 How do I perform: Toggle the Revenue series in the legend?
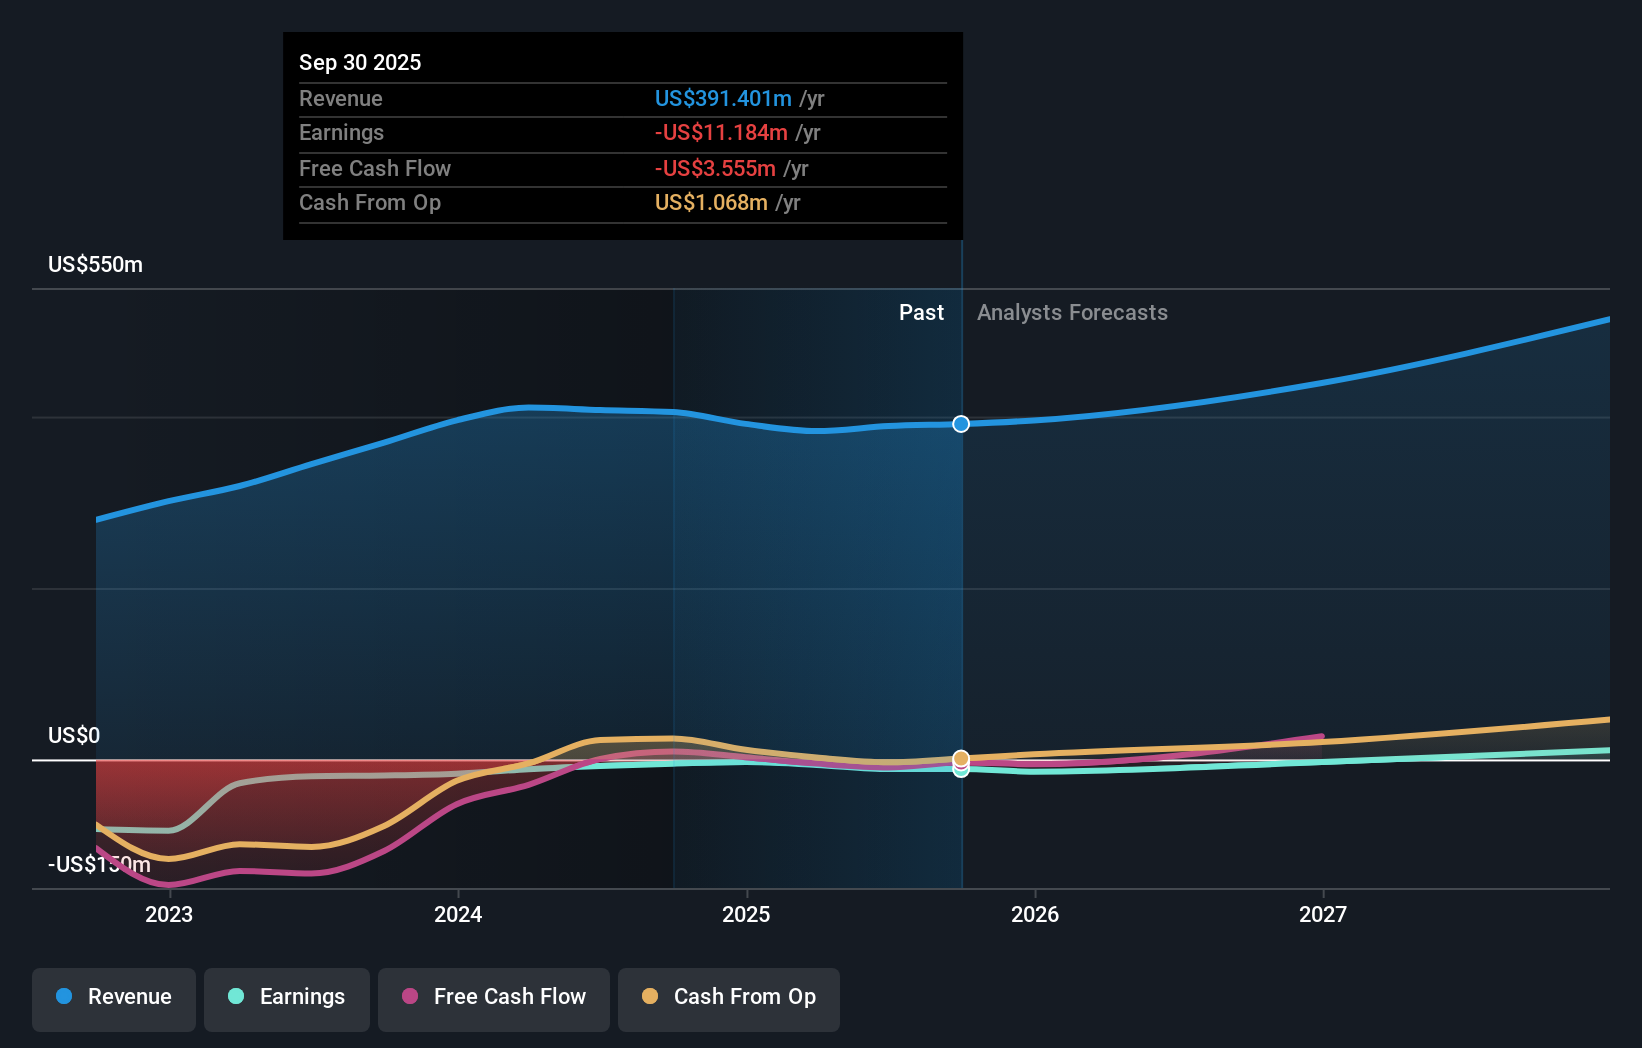click(x=113, y=997)
